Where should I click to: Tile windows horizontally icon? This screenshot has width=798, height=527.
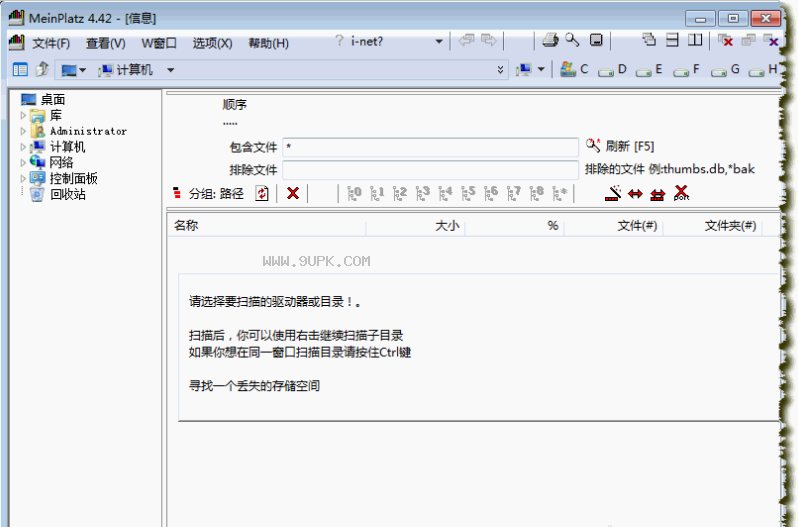[672, 40]
